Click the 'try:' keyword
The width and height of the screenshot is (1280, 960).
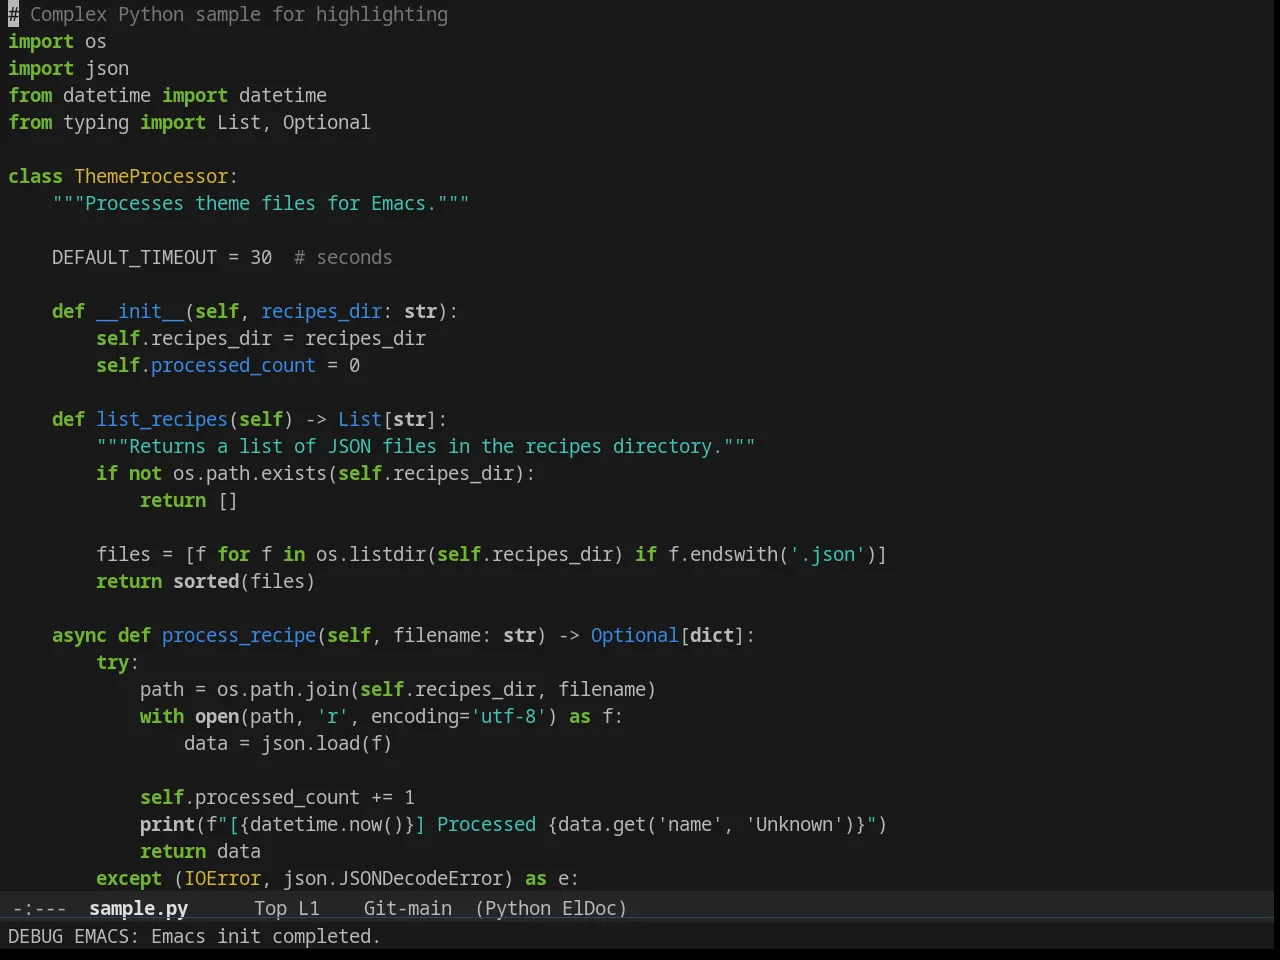click(x=117, y=662)
